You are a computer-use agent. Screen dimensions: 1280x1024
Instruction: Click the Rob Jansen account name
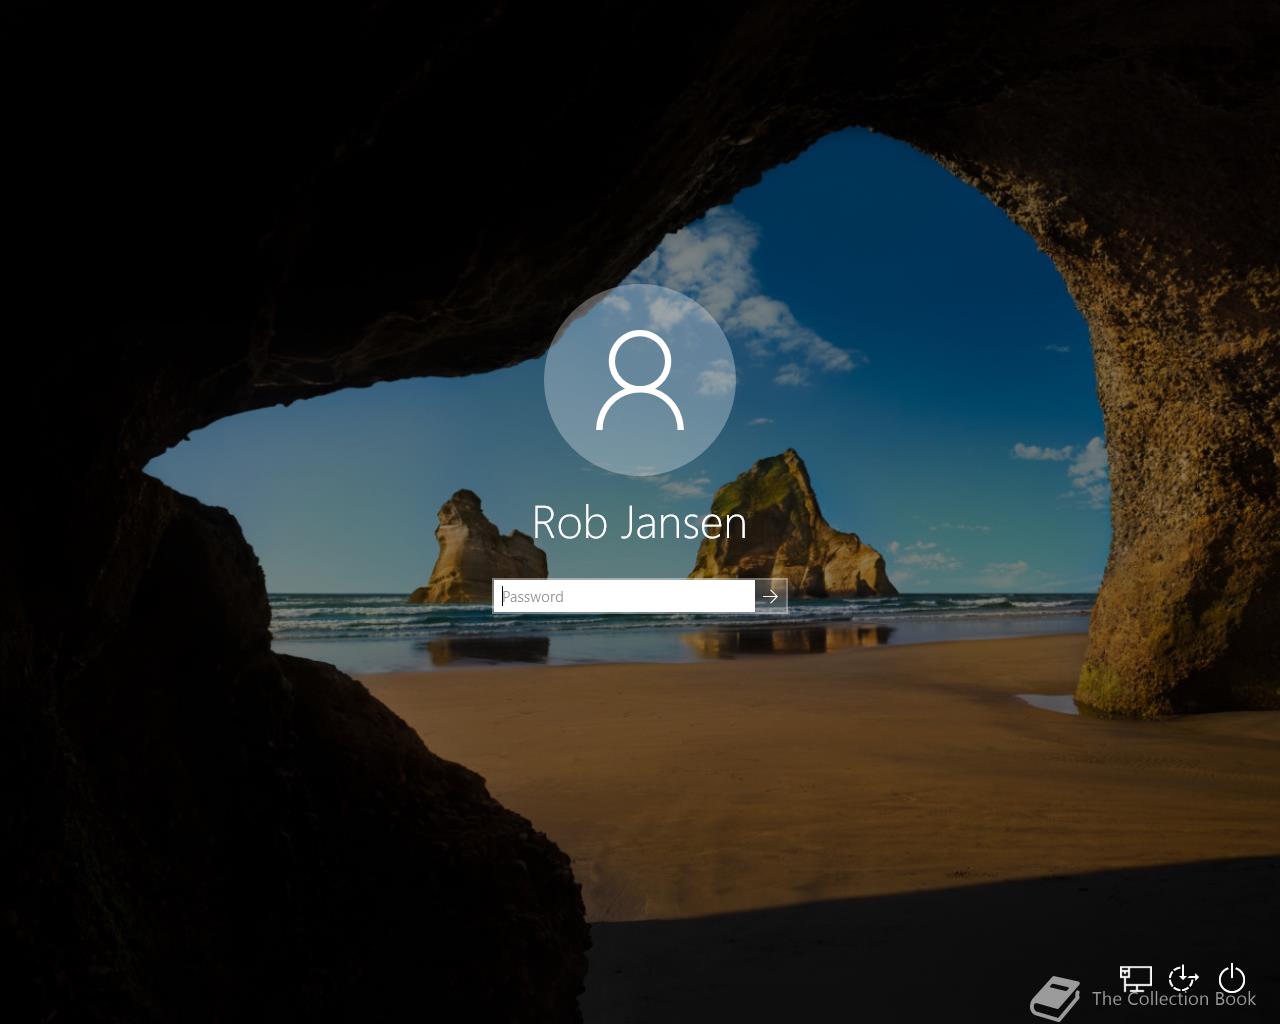click(x=640, y=522)
